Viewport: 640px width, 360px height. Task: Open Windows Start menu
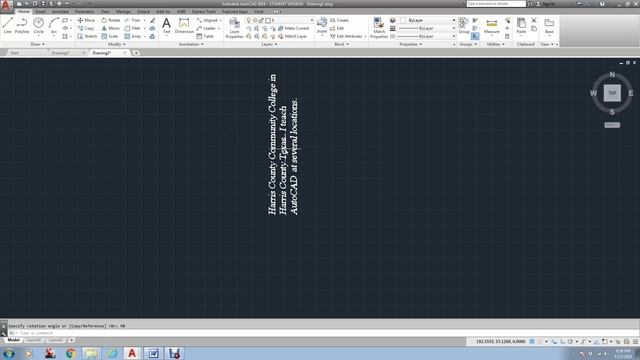click(9, 353)
